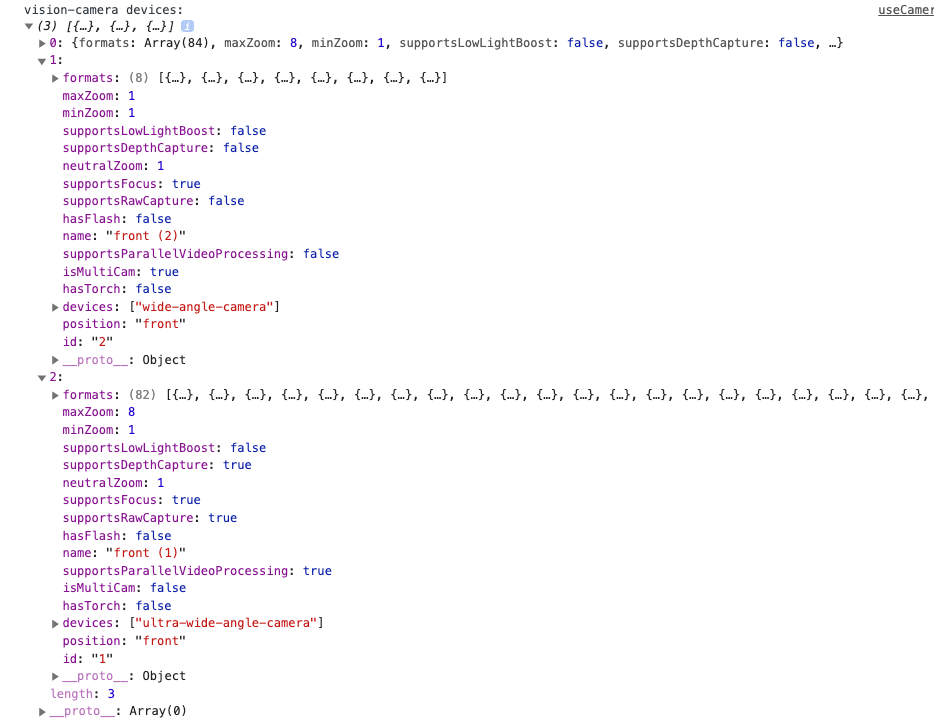
Task: Collapse the root (3) array triangle
Action: (29, 26)
